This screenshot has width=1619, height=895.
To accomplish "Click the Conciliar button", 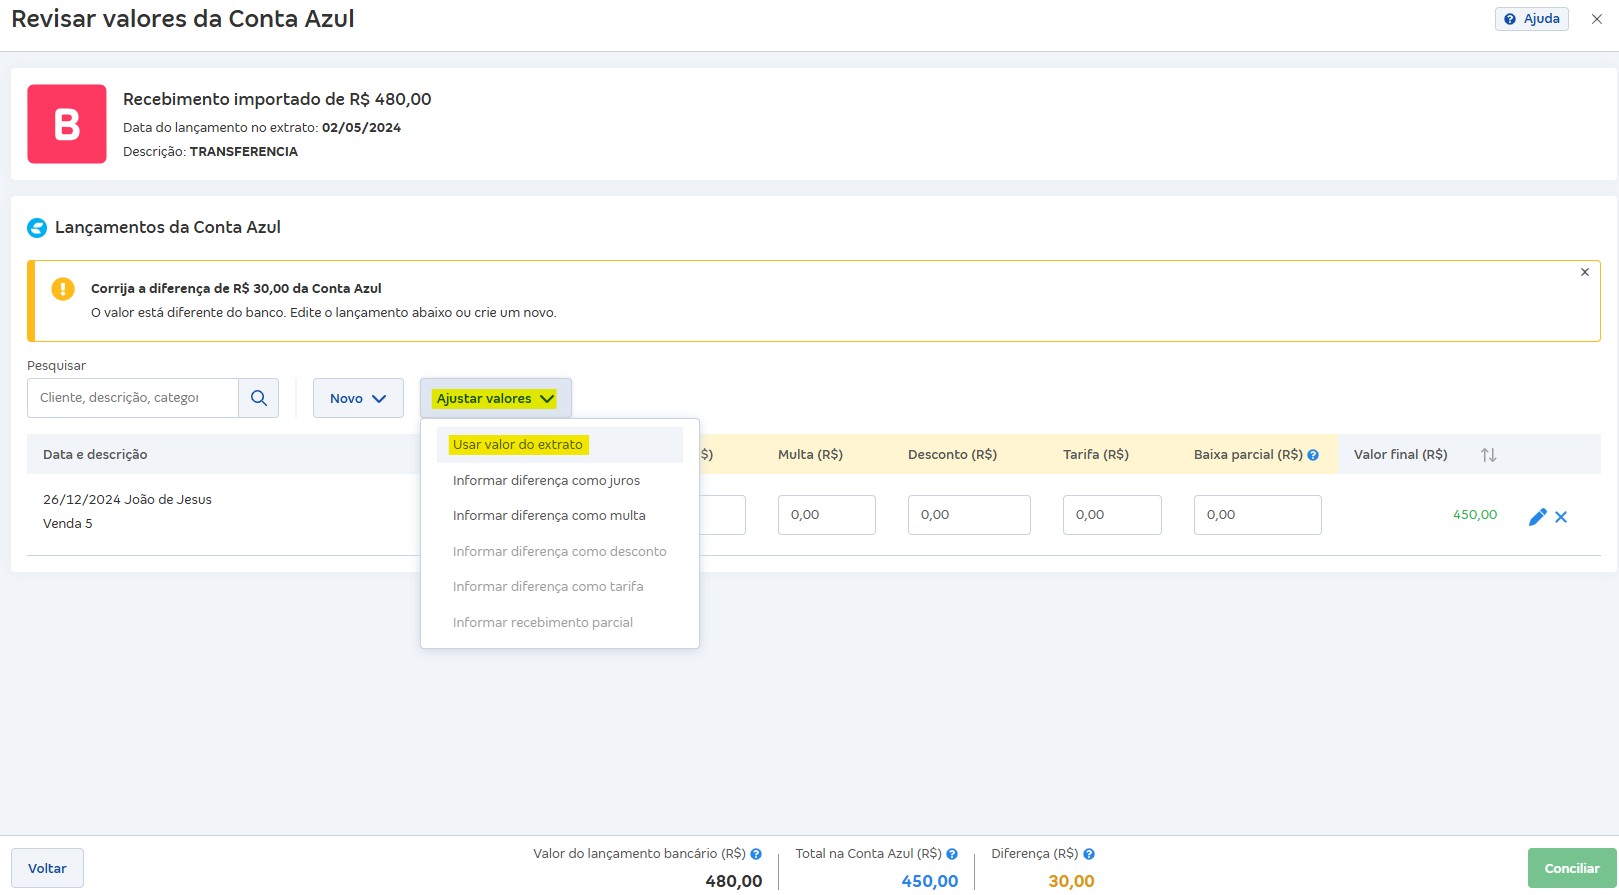I will click(x=1572, y=868).
